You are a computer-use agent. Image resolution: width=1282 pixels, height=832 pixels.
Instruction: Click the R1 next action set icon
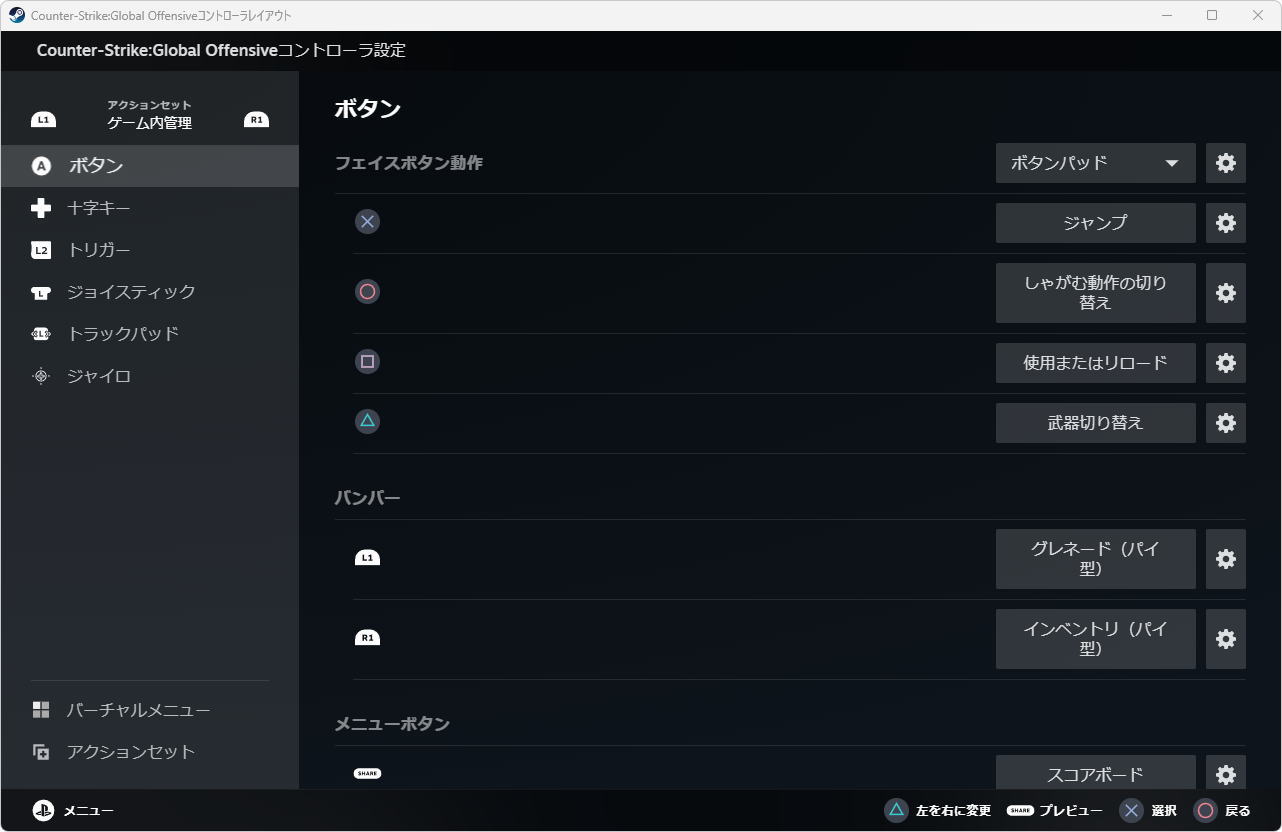[257, 120]
